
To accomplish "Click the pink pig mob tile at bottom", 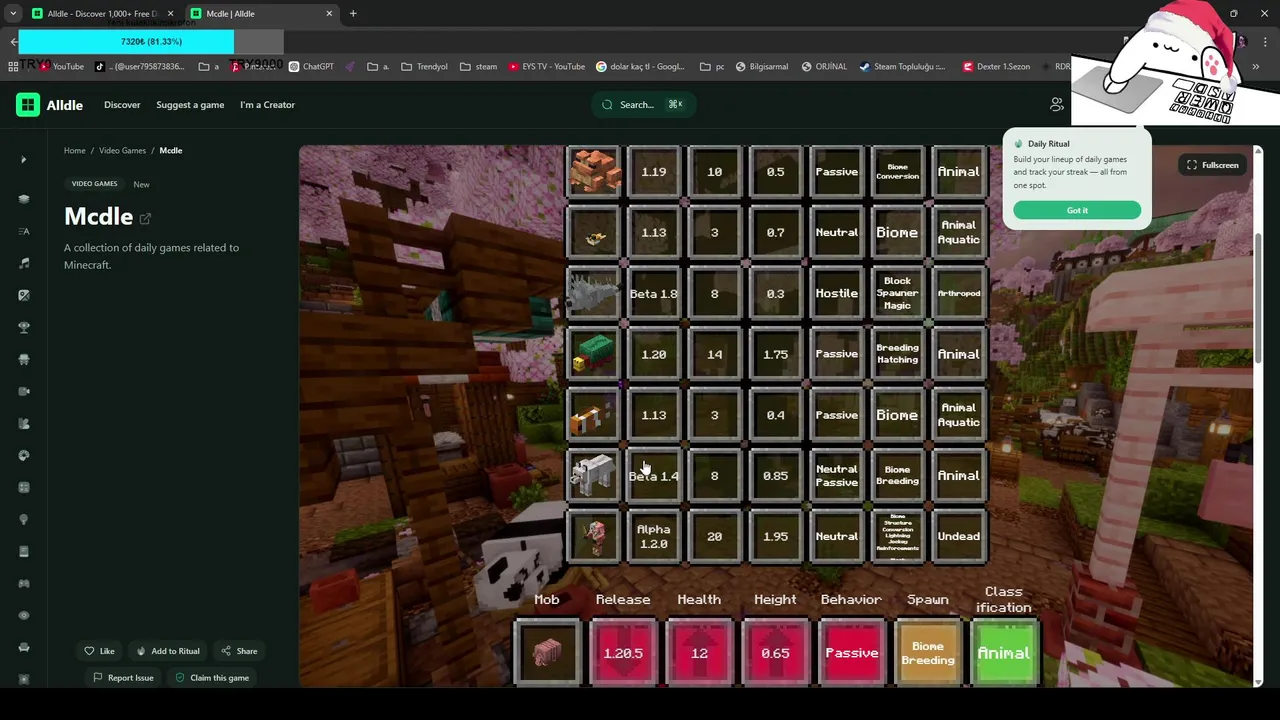I will 547,653.
